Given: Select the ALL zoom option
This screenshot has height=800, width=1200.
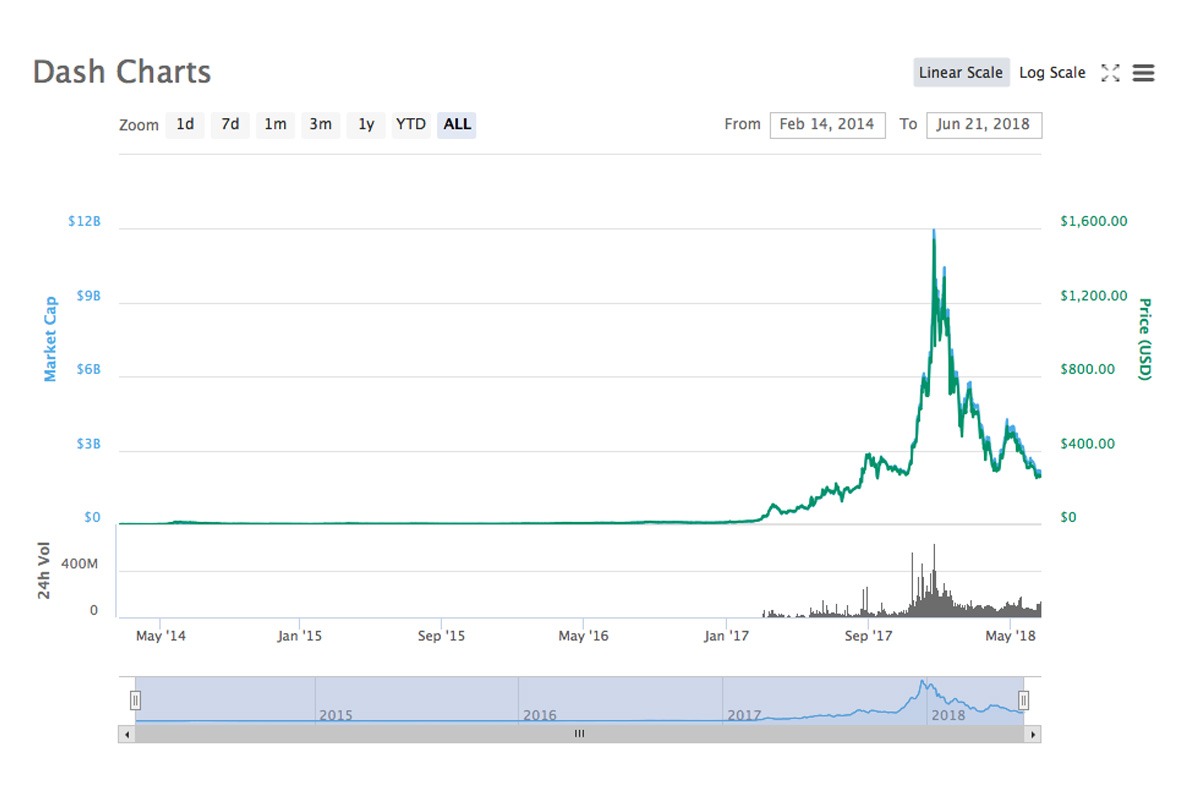Looking at the screenshot, I should [457, 125].
